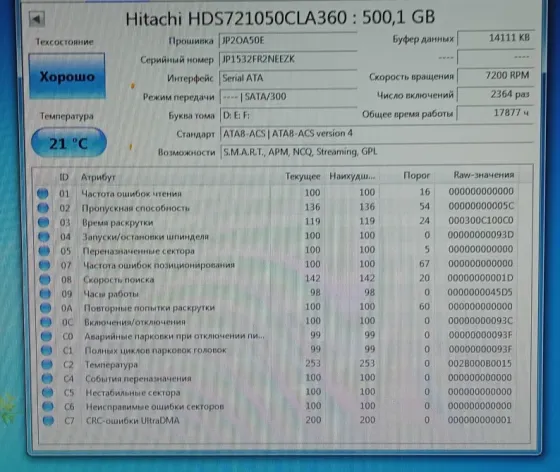Select the События переназначения text
The height and width of the screenshot is (472, 560).
[x=139, y=378]
